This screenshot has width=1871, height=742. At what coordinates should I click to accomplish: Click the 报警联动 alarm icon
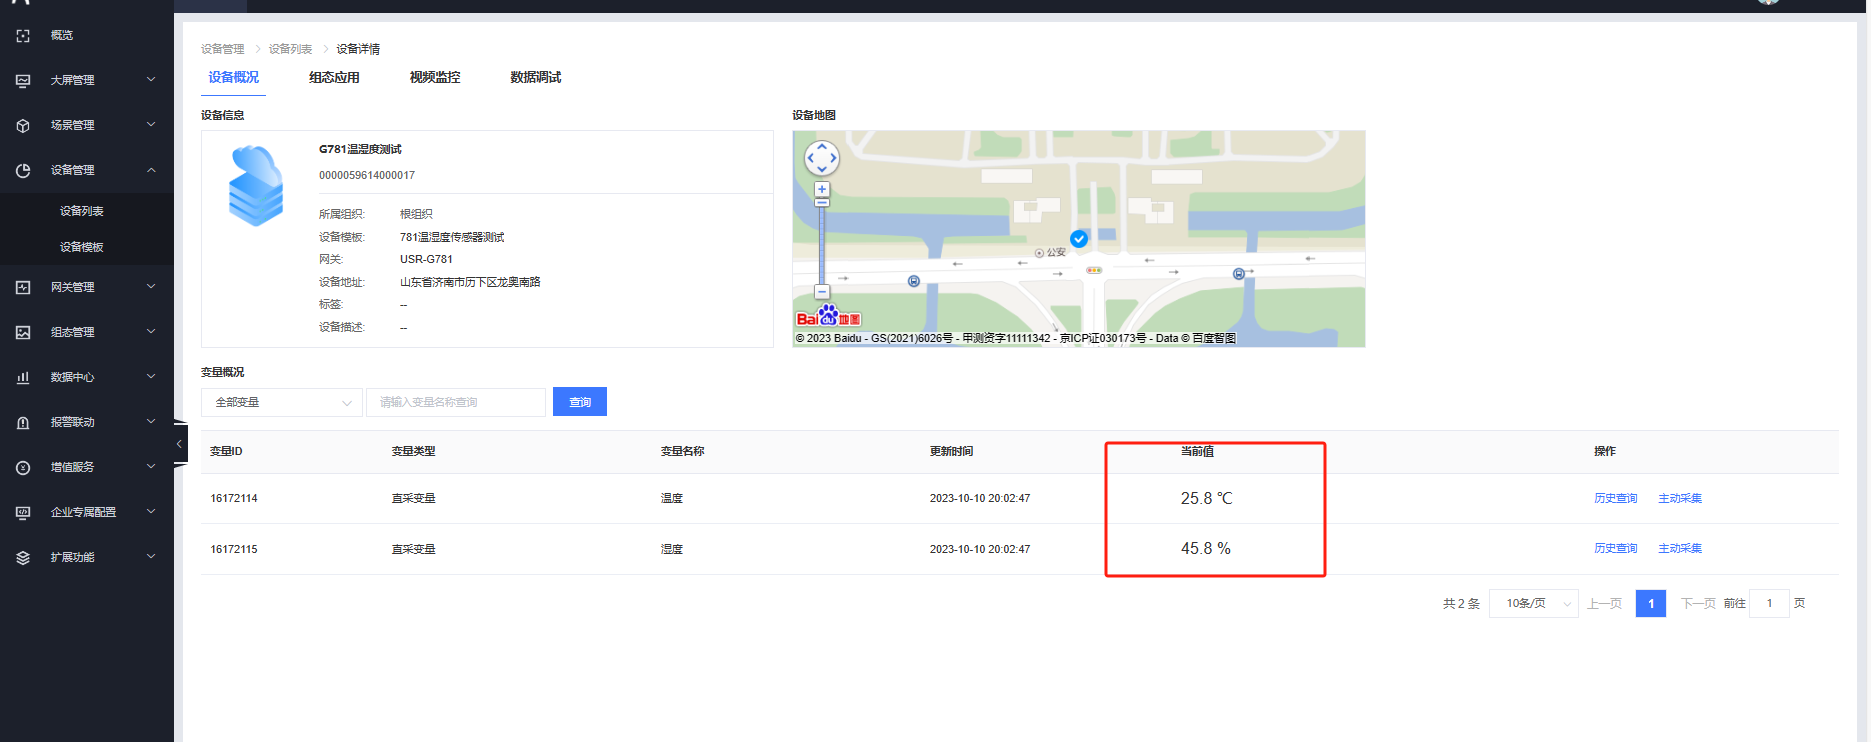tap(23, 422)
